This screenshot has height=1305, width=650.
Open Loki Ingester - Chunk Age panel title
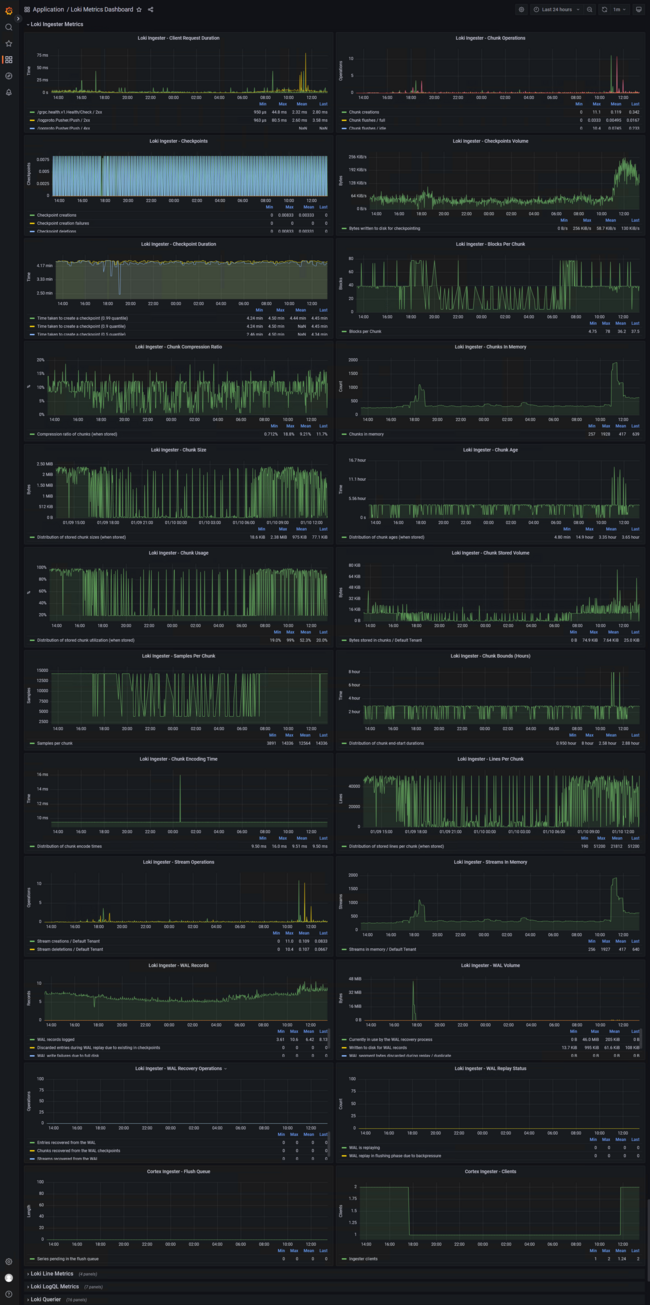tap(490, 450)
